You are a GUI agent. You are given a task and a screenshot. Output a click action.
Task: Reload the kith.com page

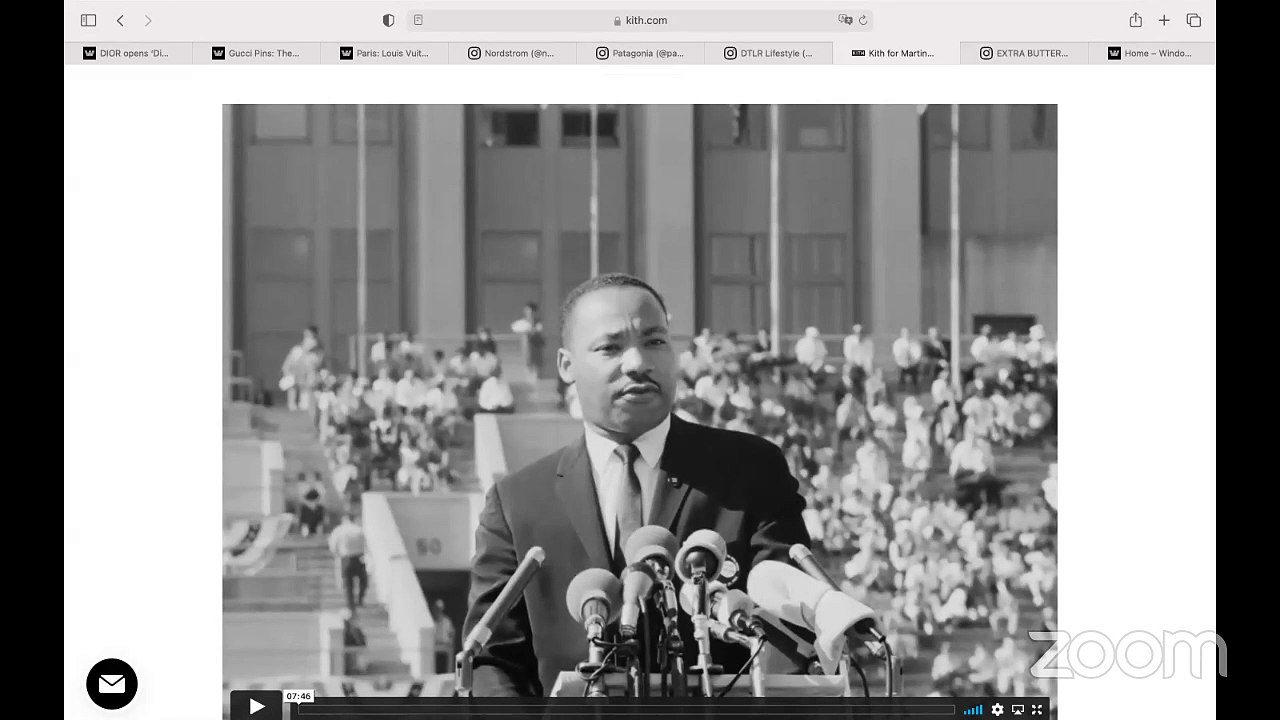coord(863,20)
